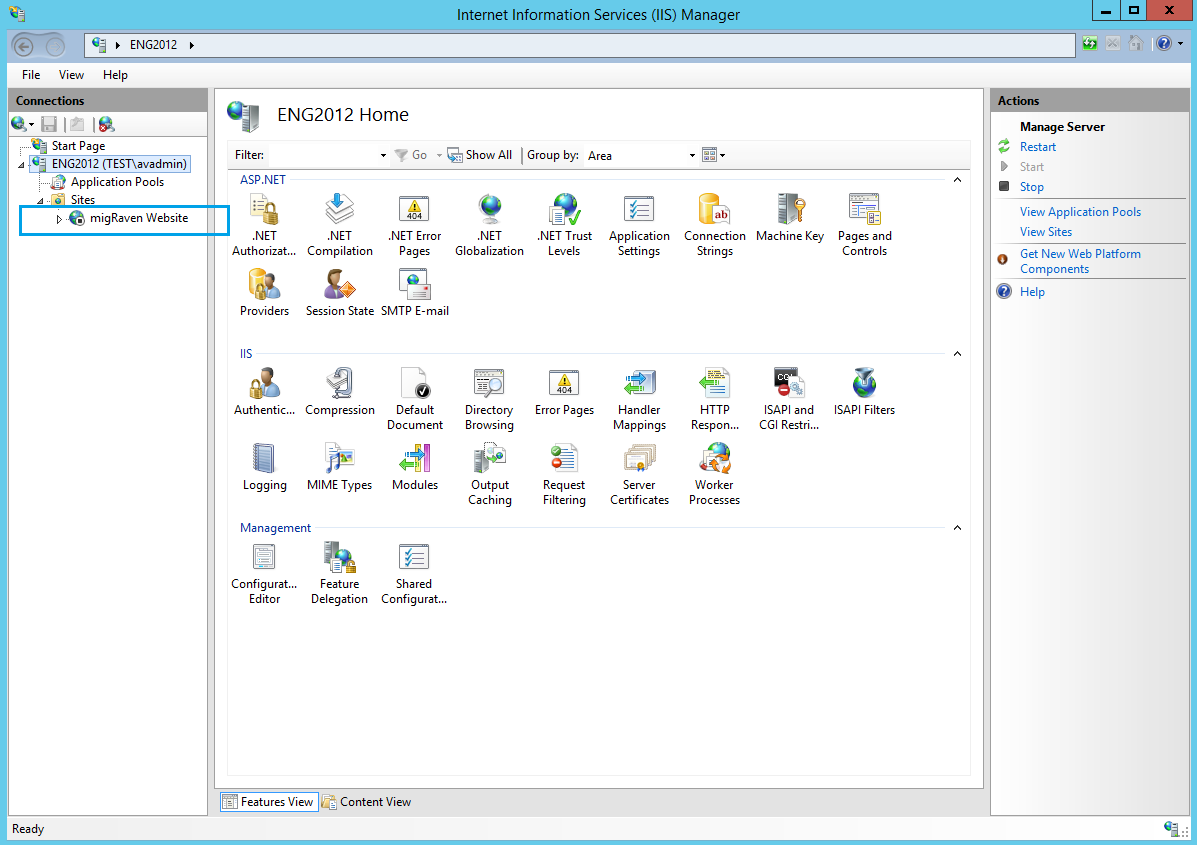Open Machine Key feature
Image resolution: width=1197 pixels, height=845 pixels.
(x=790, y=218)
